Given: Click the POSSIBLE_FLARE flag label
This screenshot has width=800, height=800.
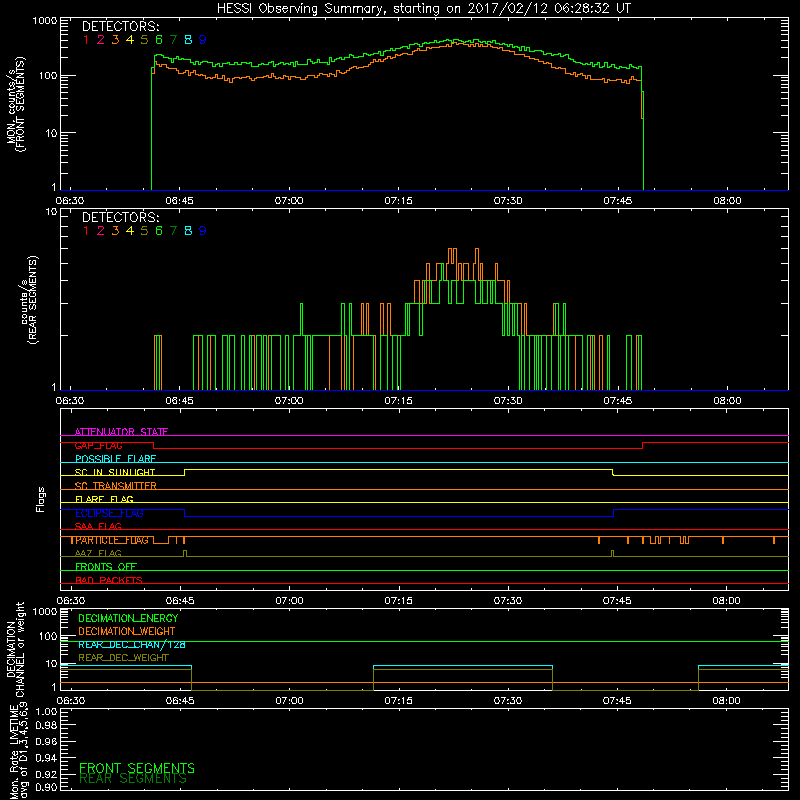Looking at the screenshot, I should (x=115, y=459).
